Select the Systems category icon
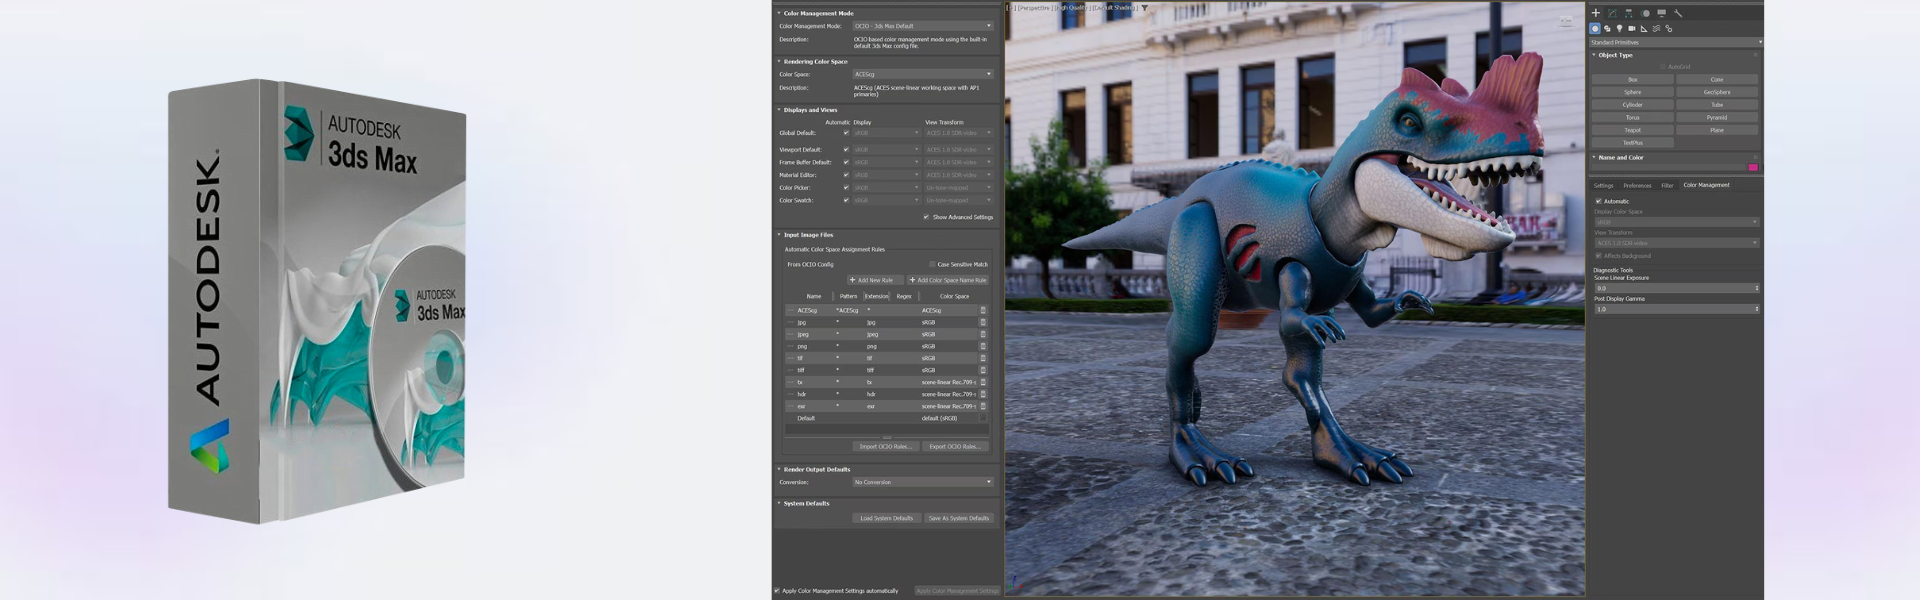This screenshot has height=600, width=1920. [x=1668, y=28]
